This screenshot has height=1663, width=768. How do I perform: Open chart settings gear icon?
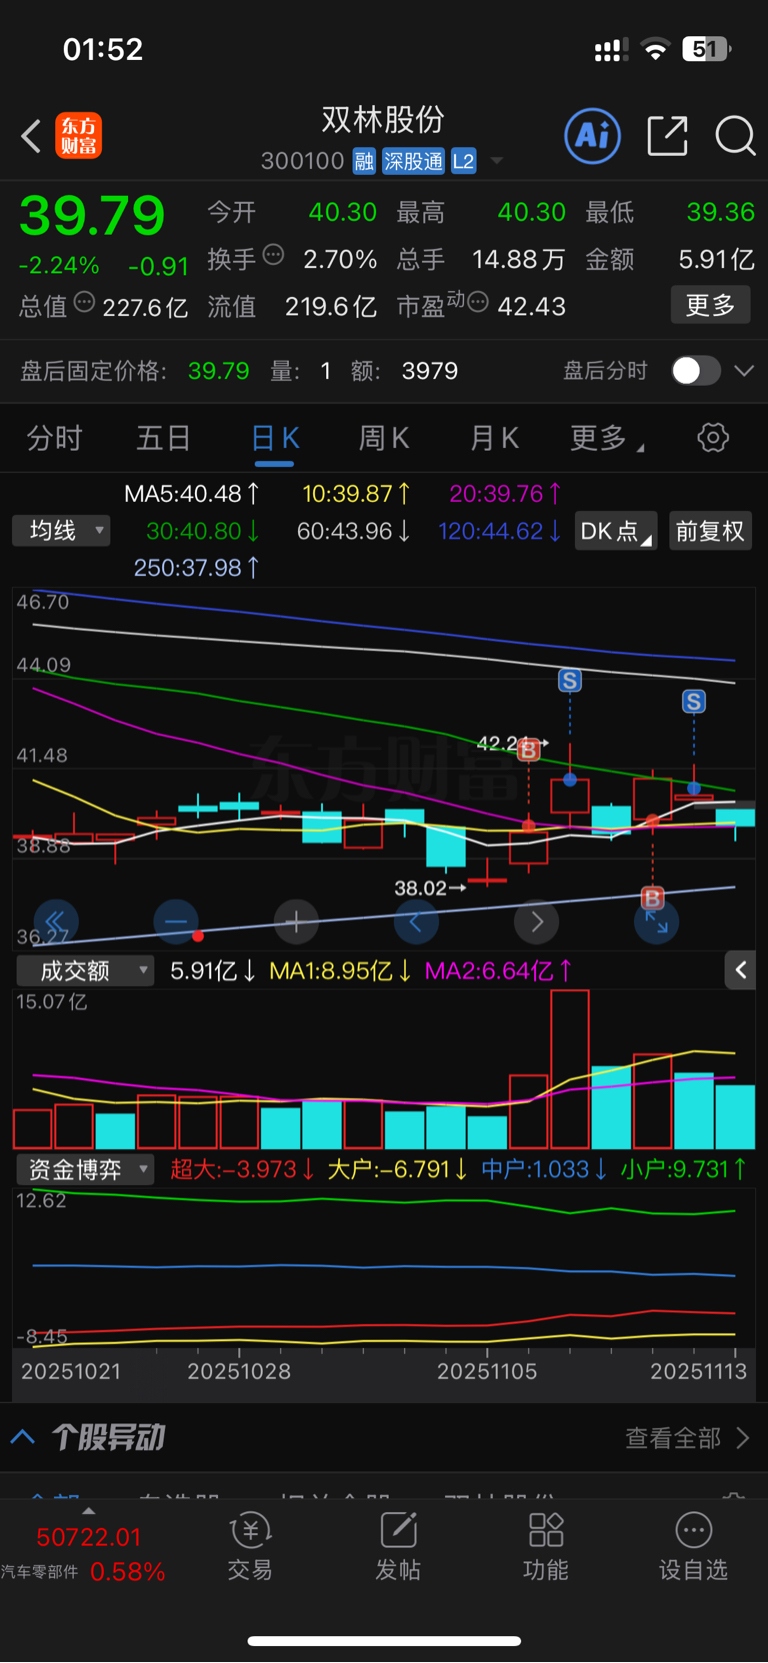click(713, 437)
